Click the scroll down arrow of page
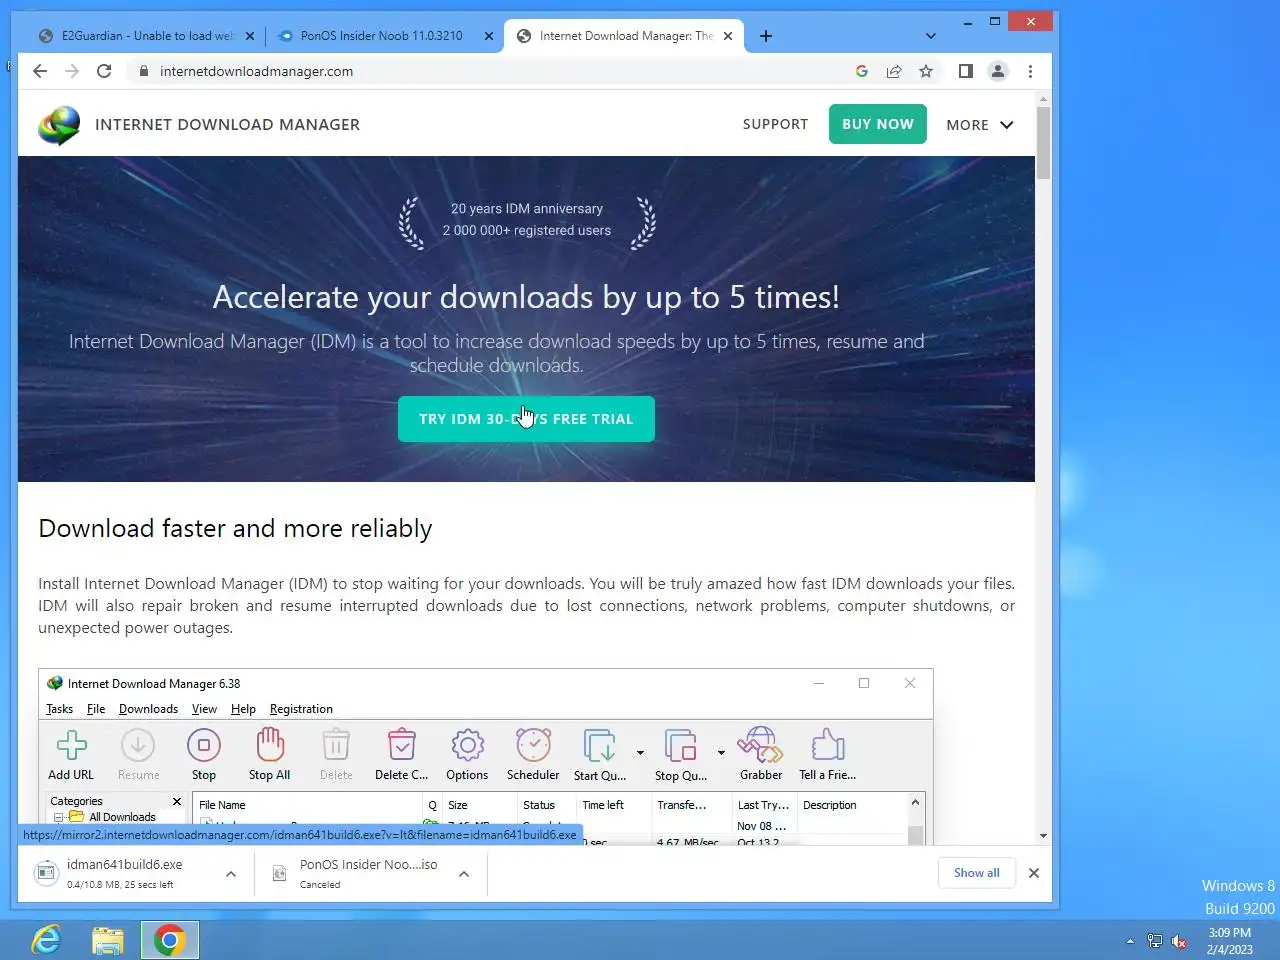 tap(1044, 836)
